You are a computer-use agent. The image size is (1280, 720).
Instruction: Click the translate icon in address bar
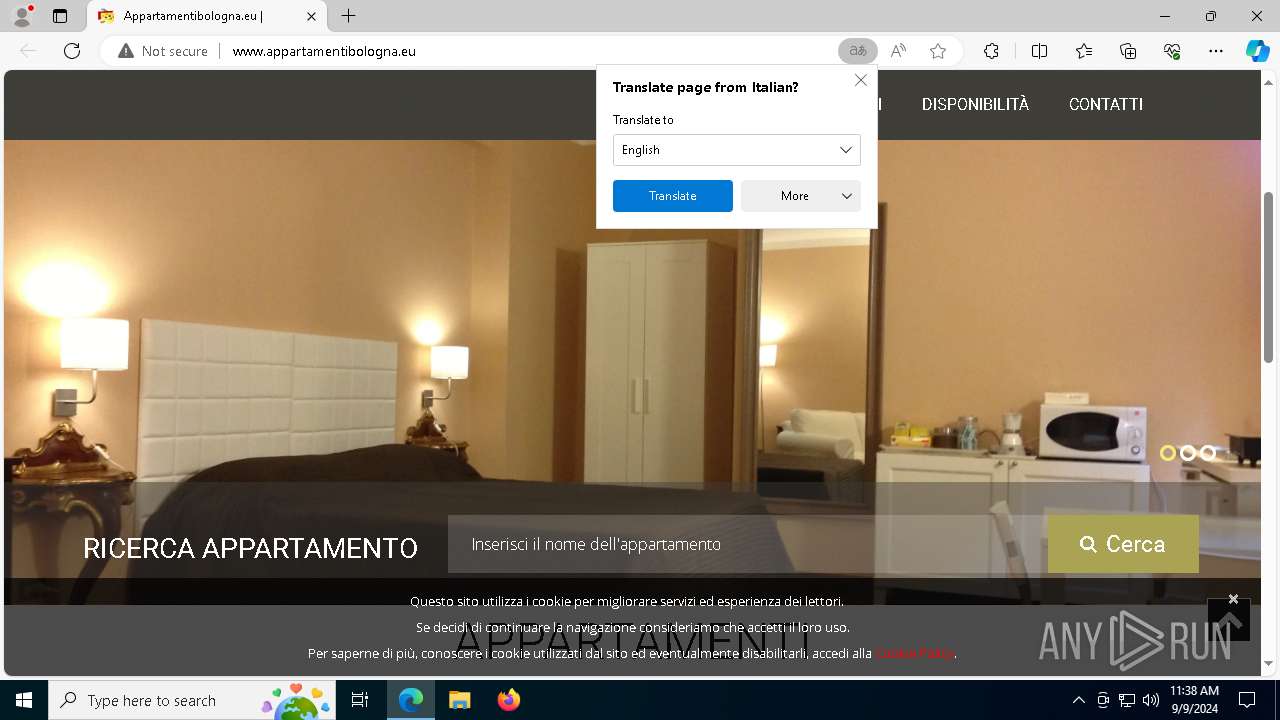(x=858, y=51)
